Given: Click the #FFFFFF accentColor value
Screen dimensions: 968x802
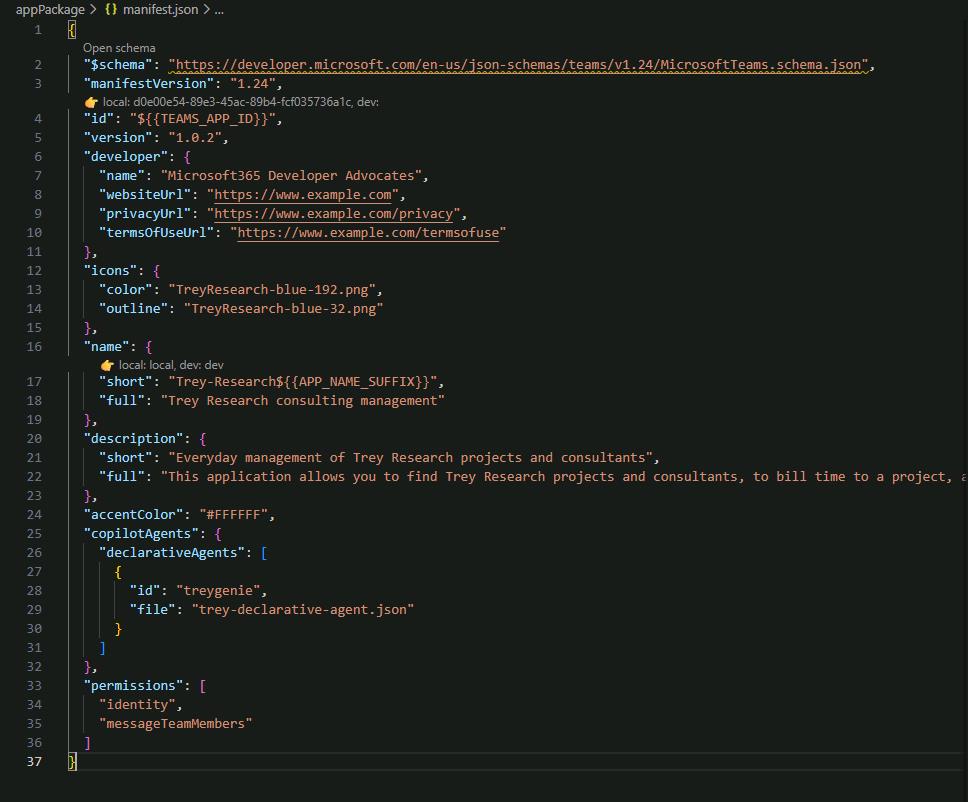Looking at the screenshot, I should pos(233,514).
